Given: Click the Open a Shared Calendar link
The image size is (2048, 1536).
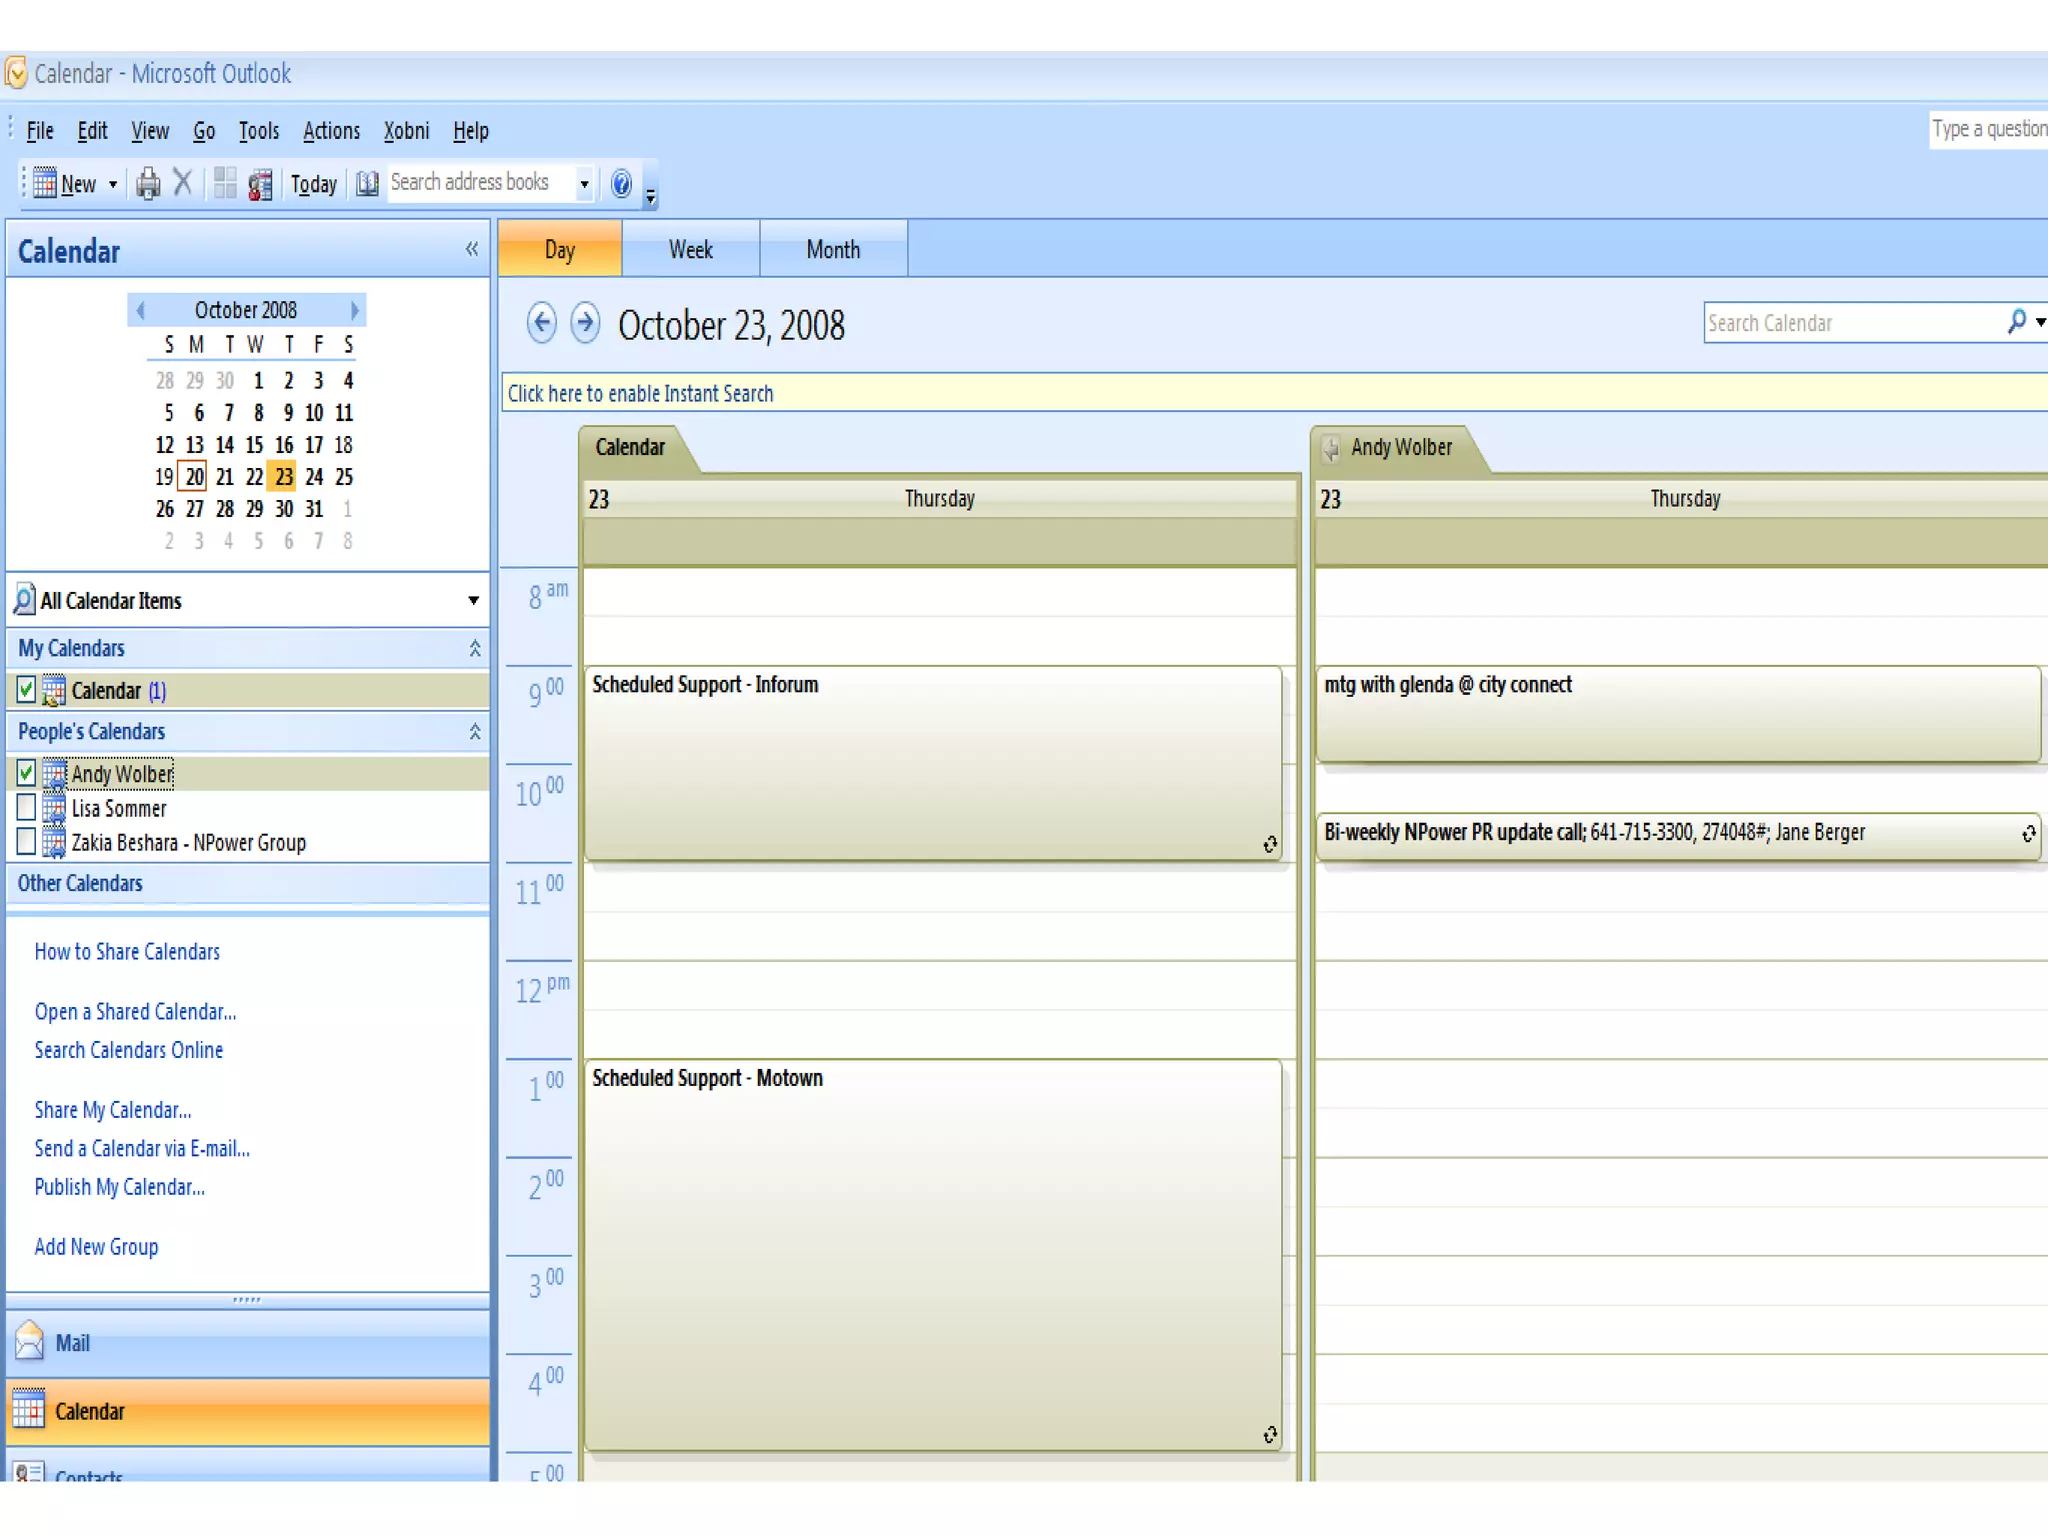Looking at the screenshot, I should coord(135,1012).
